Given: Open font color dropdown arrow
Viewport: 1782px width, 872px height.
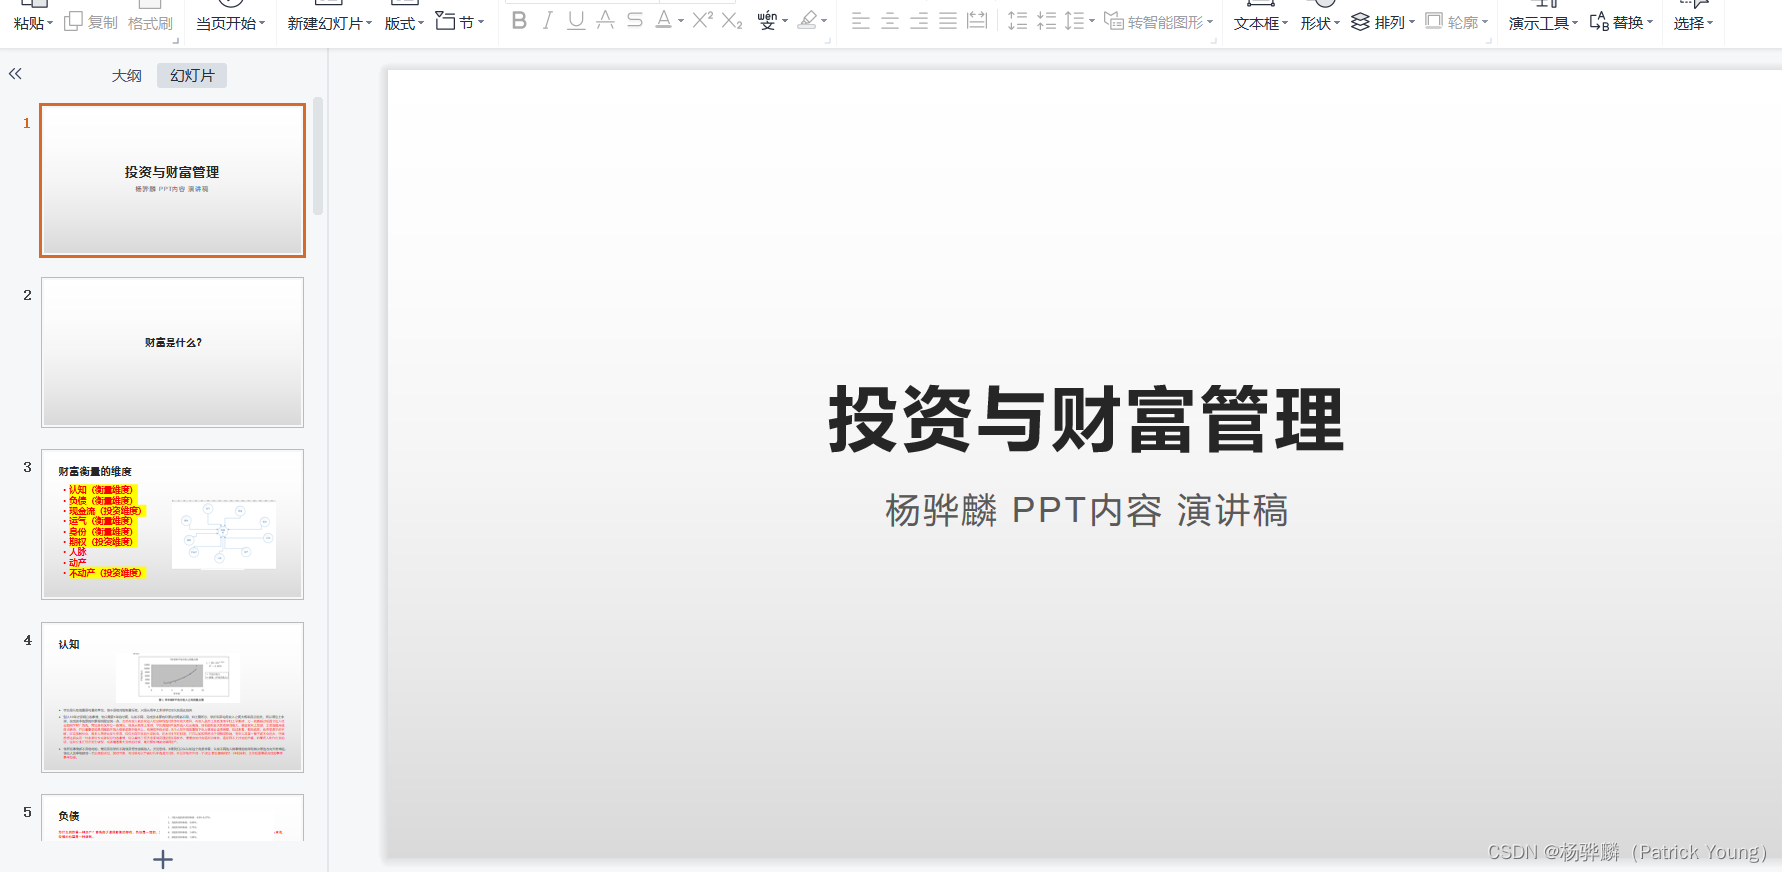Looking at the screenshot, I should pos(681,21).
